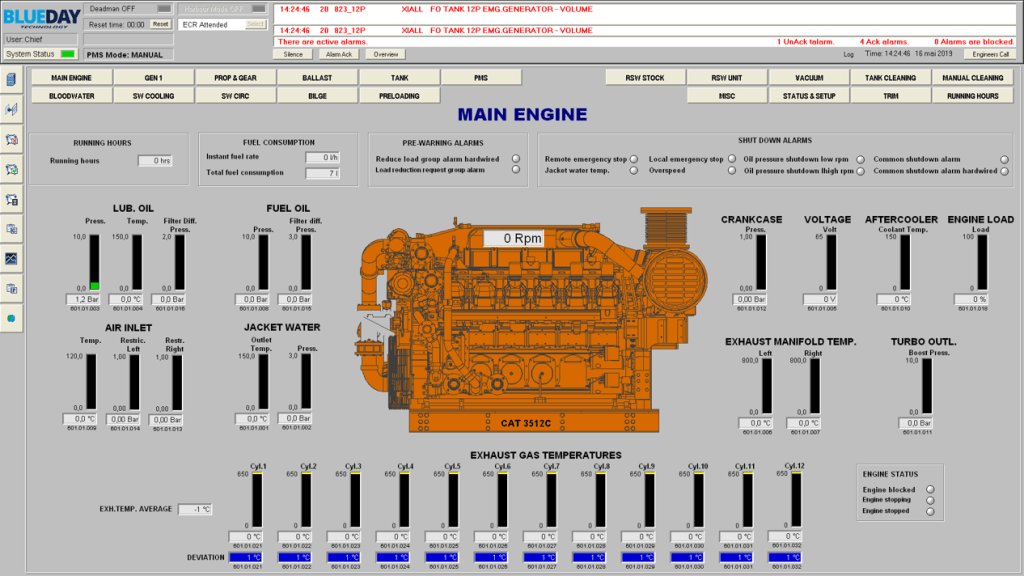Open the TANK page

(399, 78)
